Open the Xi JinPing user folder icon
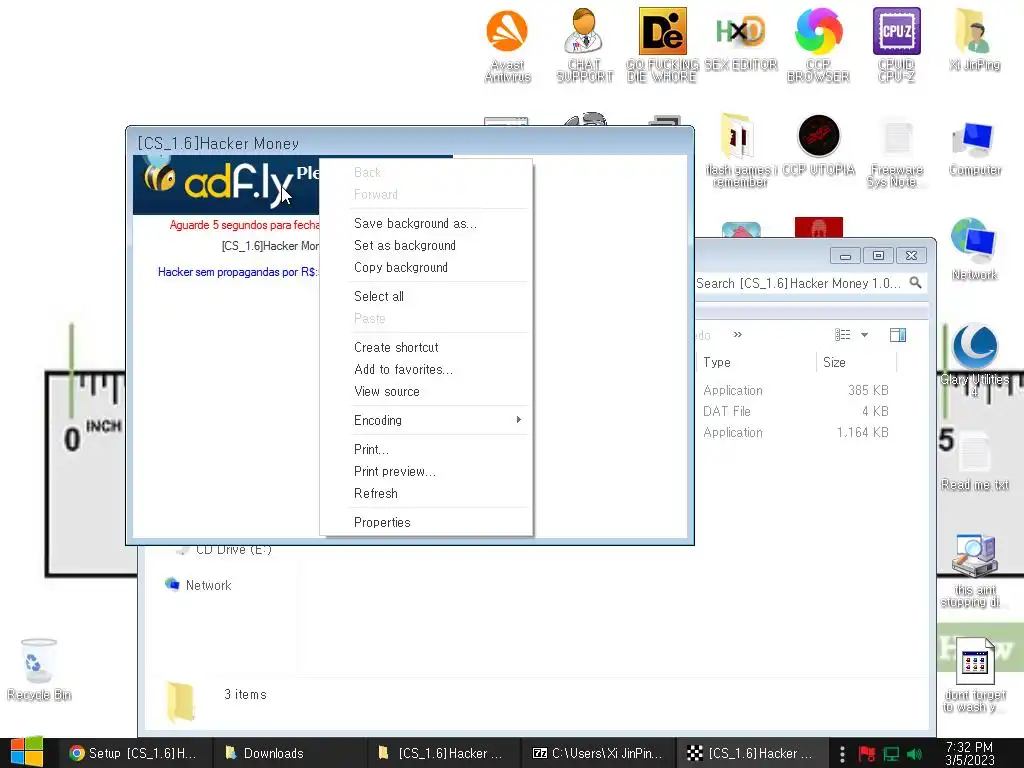The height and width of the screenshot is (768, 1024). pyautogui.click(x=974, y=39)
